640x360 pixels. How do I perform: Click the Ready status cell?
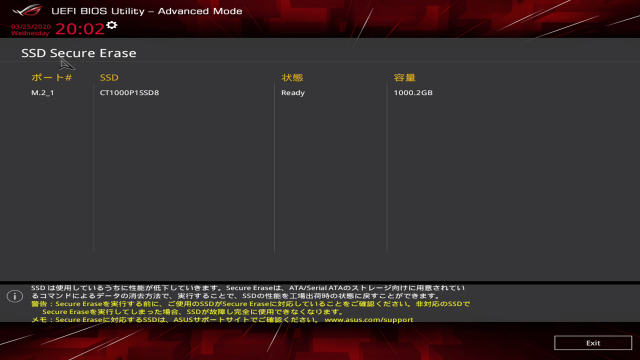tap(293, 93)
